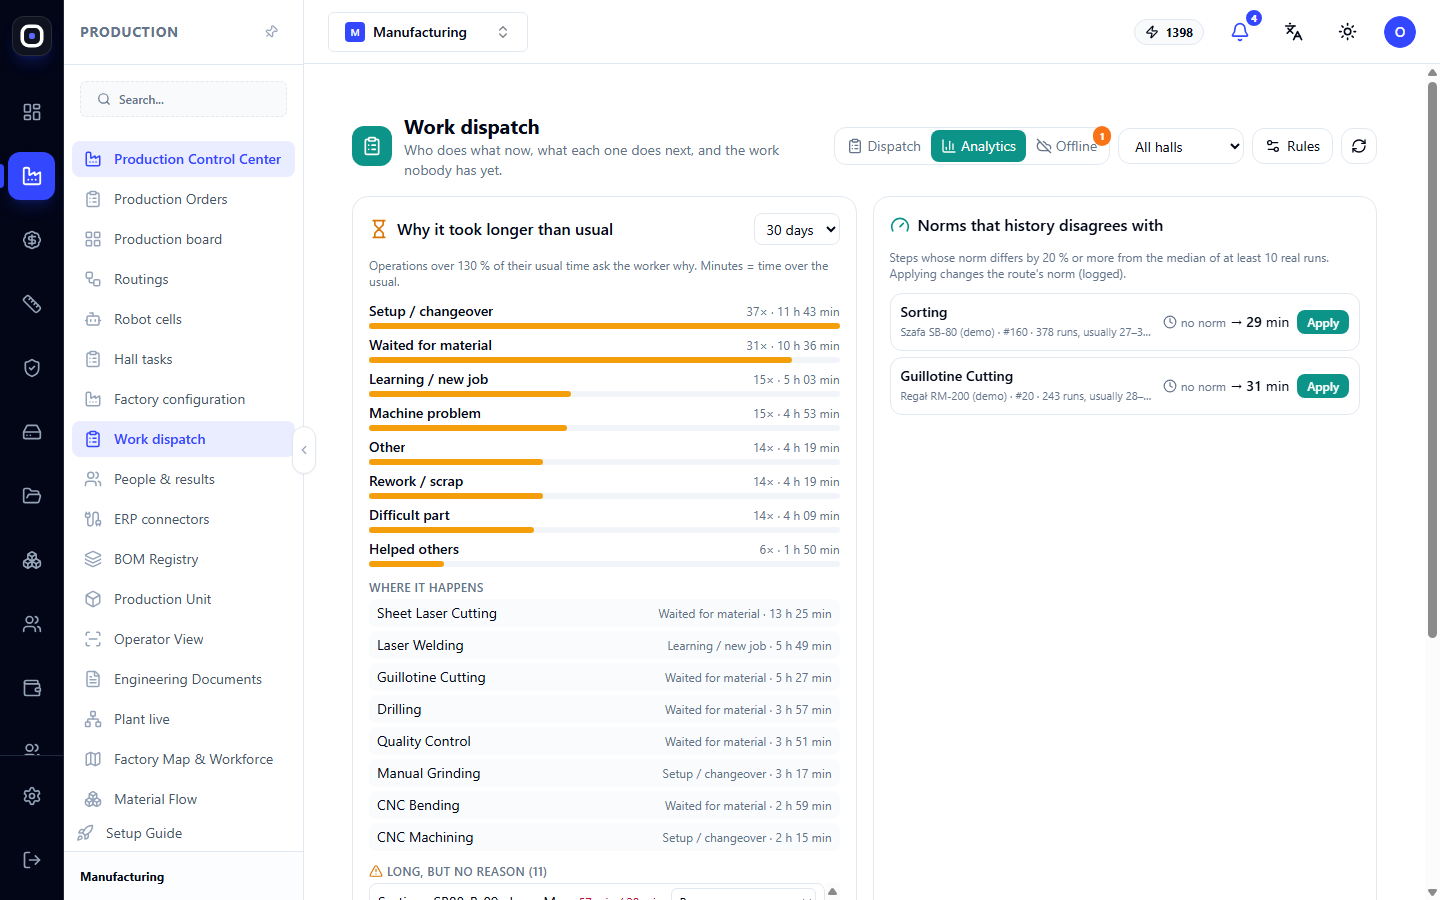Click the cubes icon in the left rail
Viewport: 1440px width, 900px height.
pos(32,560)
